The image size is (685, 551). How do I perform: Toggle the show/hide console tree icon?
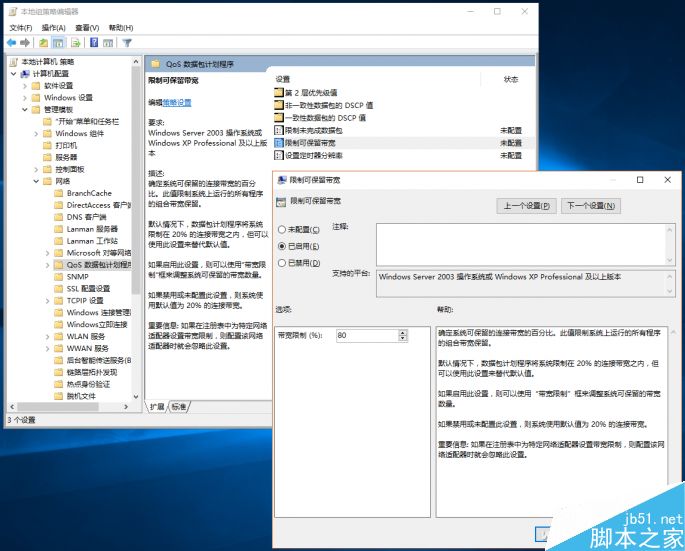(59, 43)
